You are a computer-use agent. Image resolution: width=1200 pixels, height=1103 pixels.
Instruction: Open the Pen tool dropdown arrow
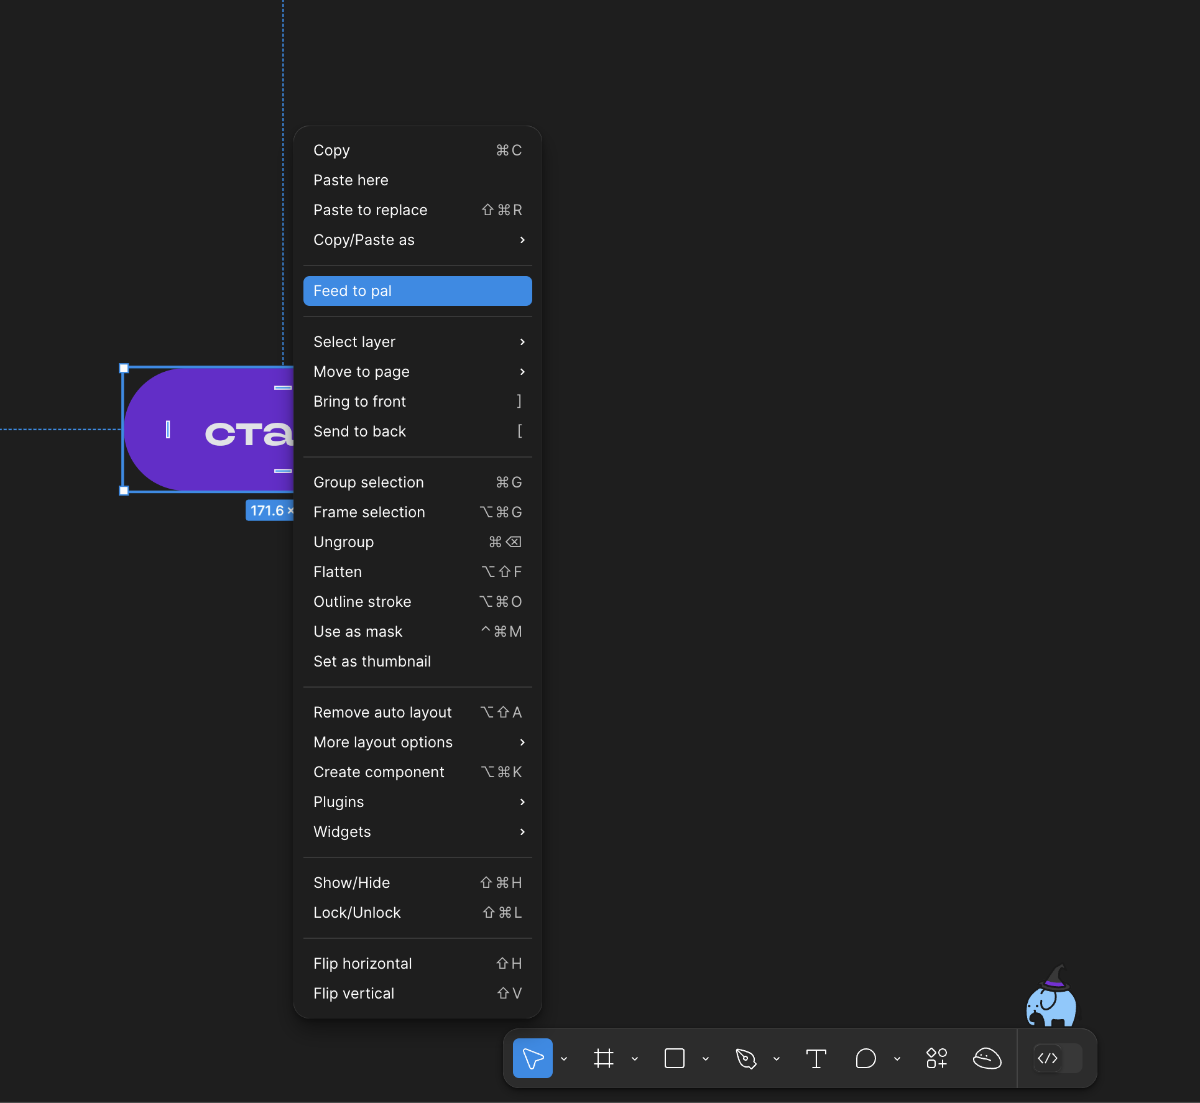click(777, 1059)
